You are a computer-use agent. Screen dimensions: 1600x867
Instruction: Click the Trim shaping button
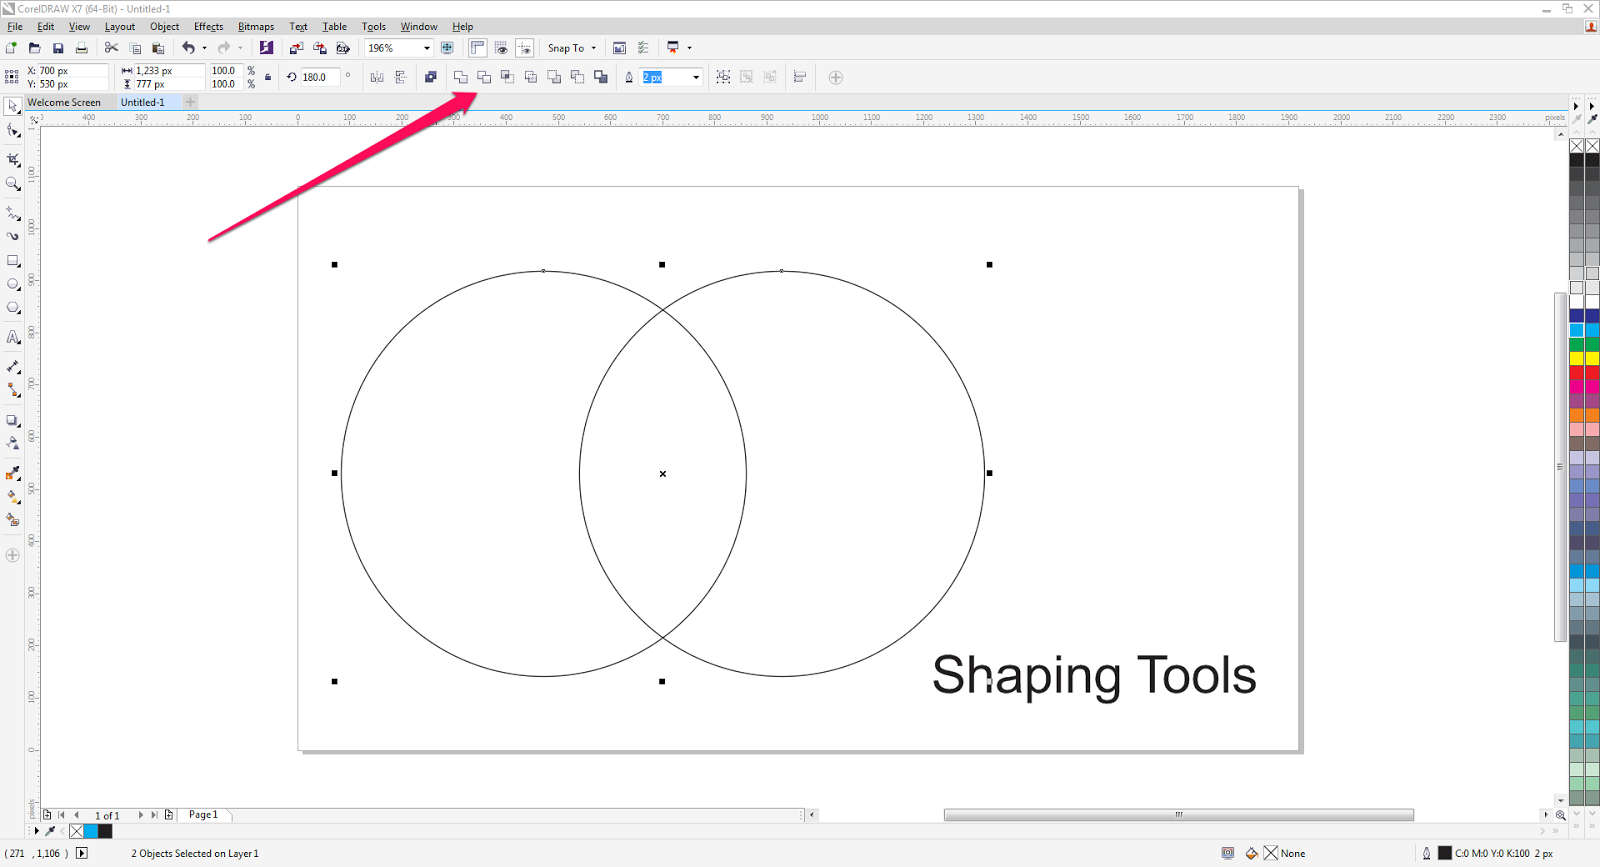click(484, 77)
